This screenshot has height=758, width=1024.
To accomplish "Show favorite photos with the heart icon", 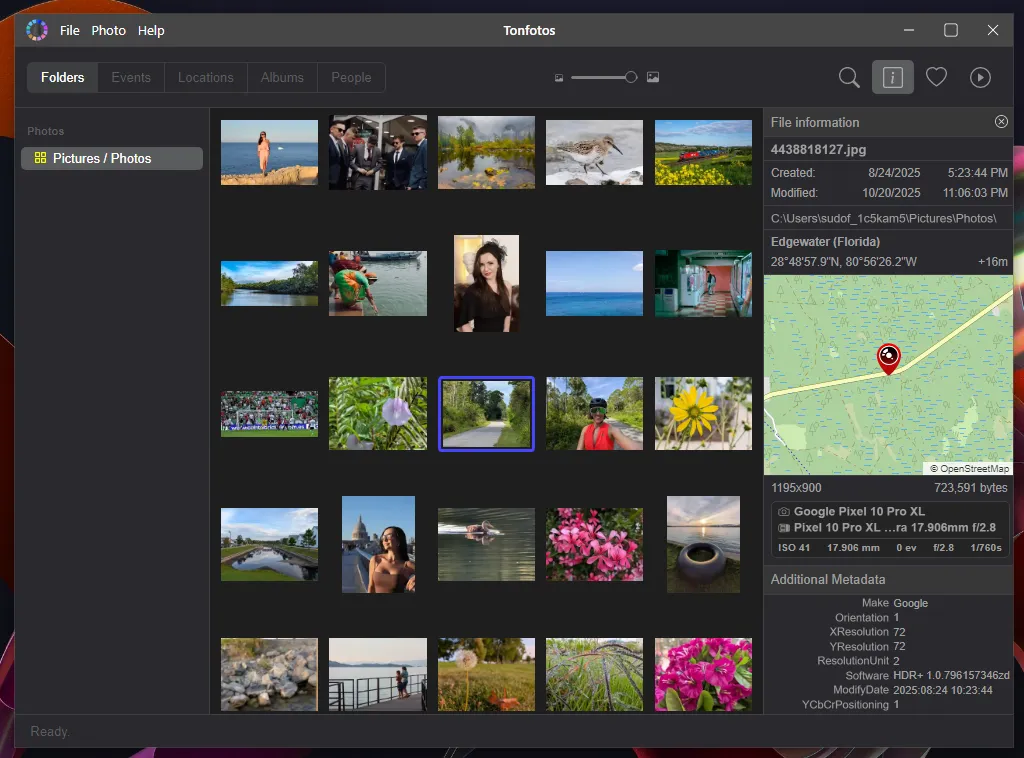I will coord(936,77).
